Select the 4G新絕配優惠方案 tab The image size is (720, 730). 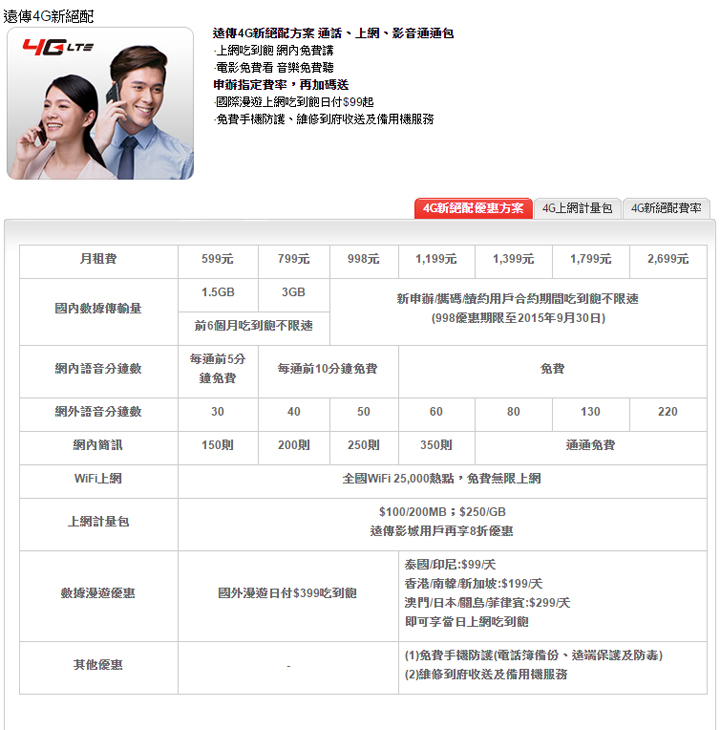coord(473,208)
